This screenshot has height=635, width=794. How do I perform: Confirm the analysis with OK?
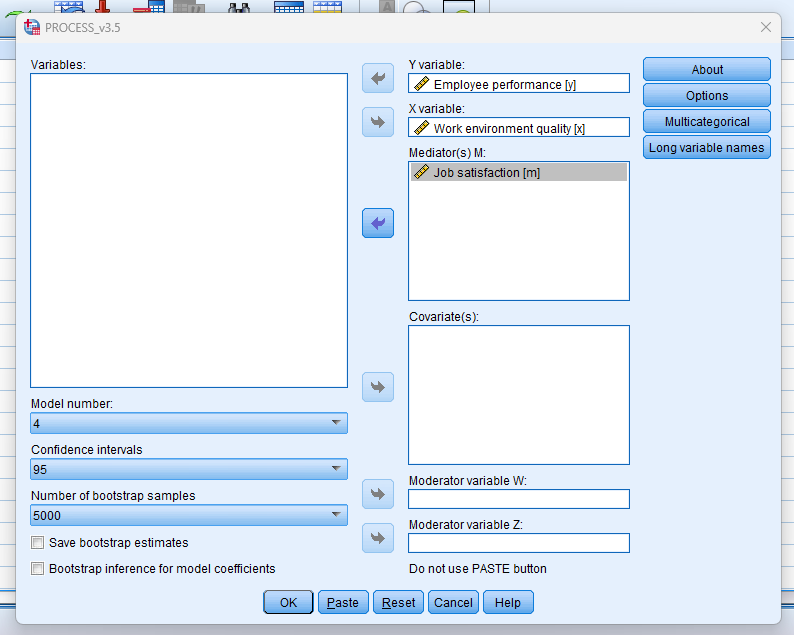click(x=288, y=602)
